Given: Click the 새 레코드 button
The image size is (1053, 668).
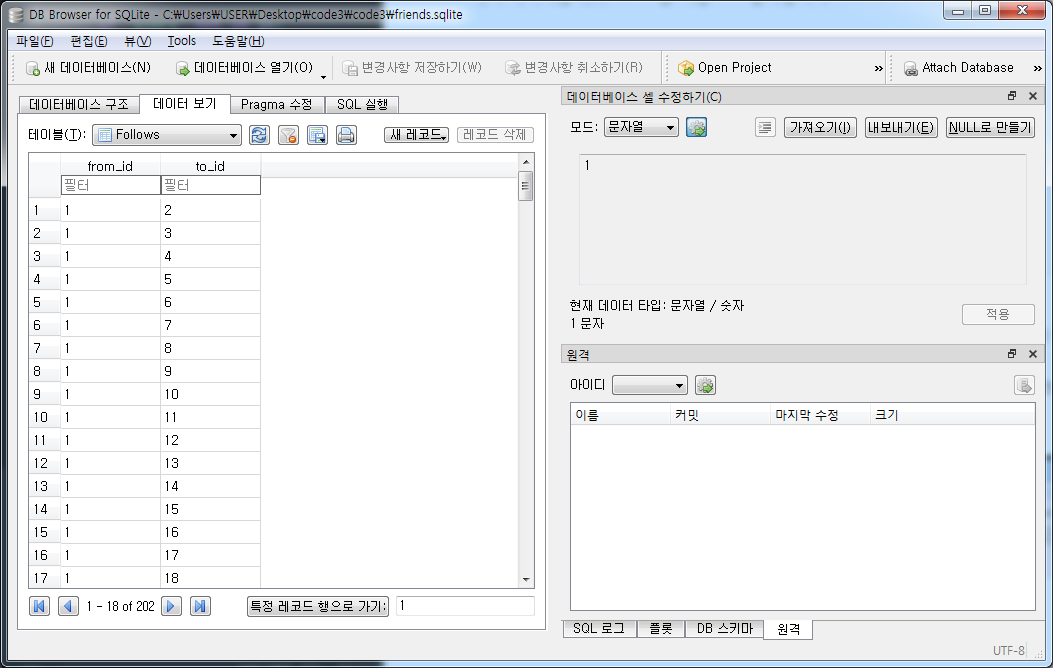Looking at the screenshot, I should [416, 135].
